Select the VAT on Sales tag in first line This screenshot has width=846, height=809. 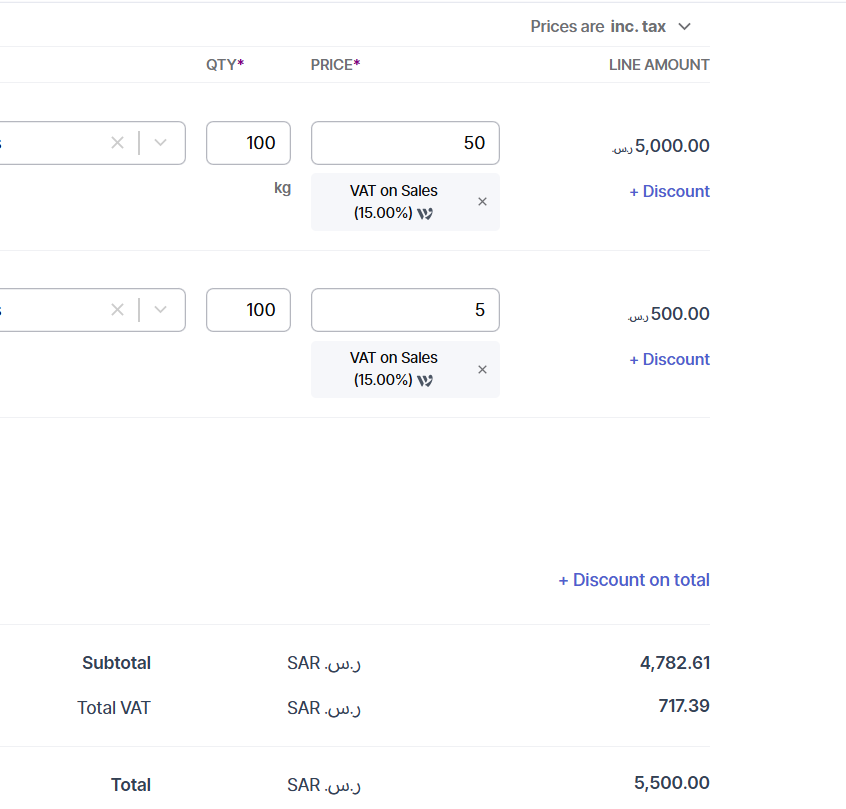(392, 201)
